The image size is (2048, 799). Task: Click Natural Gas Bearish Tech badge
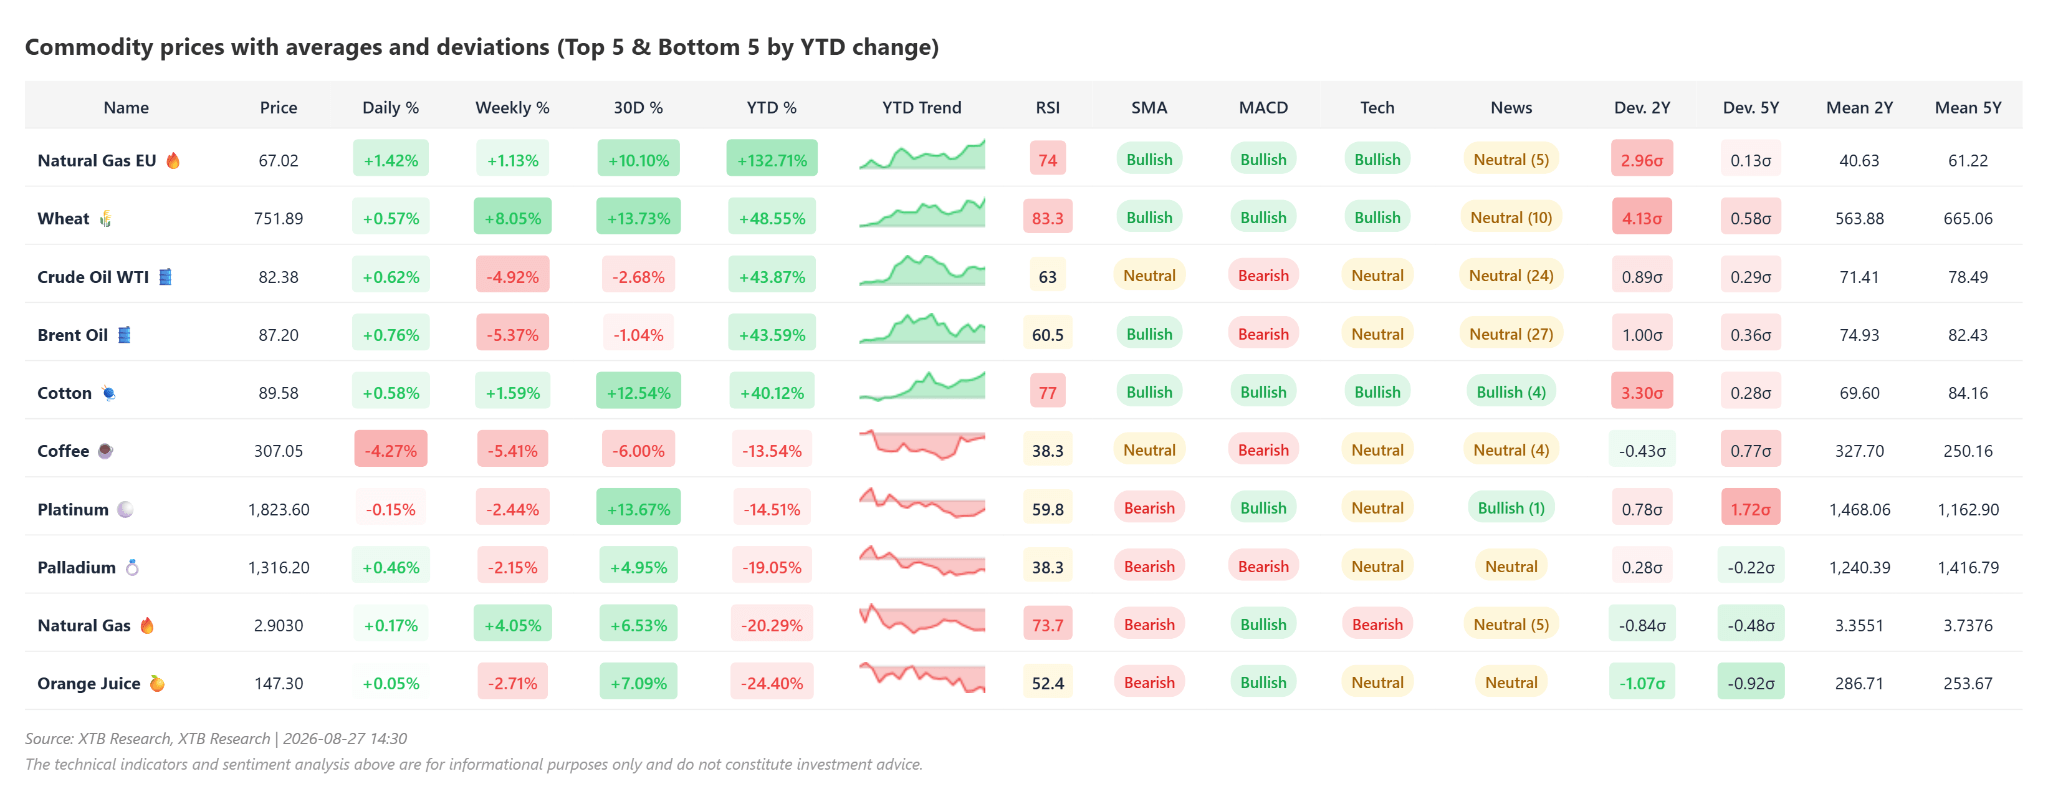[1377, 624]
